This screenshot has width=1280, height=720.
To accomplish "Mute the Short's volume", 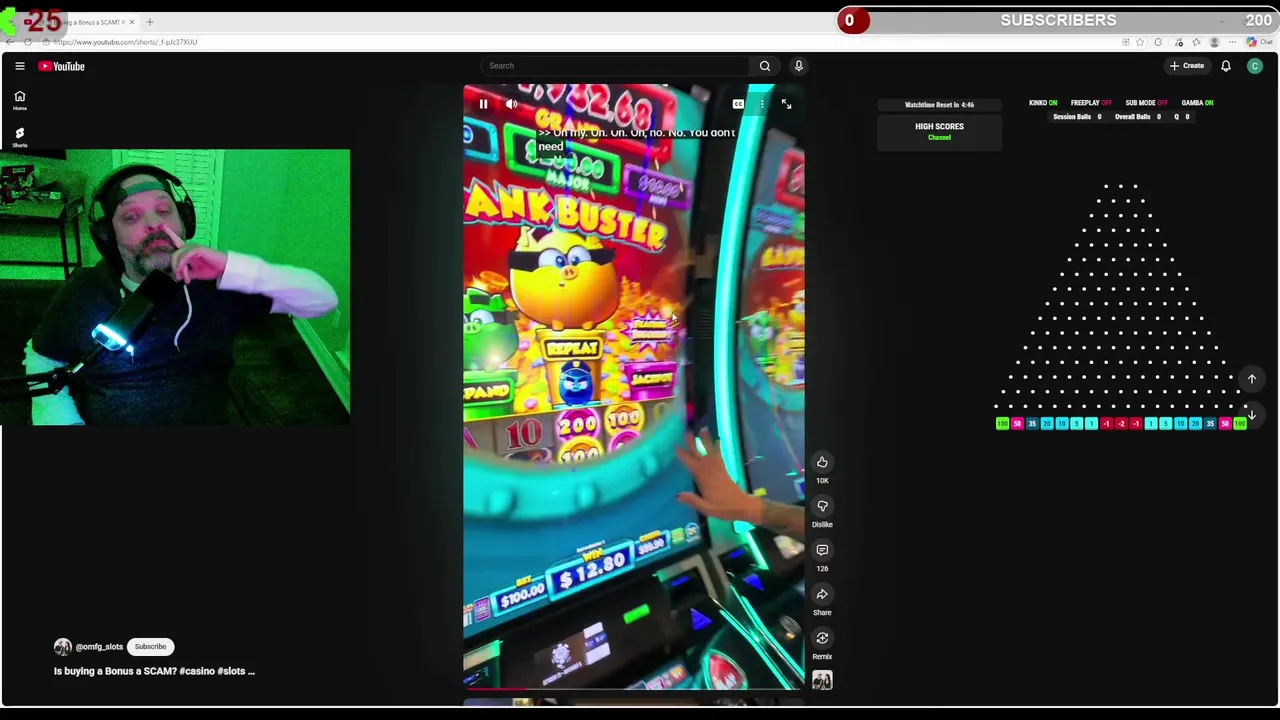I will pyautogui.click(x=511, y=104).
